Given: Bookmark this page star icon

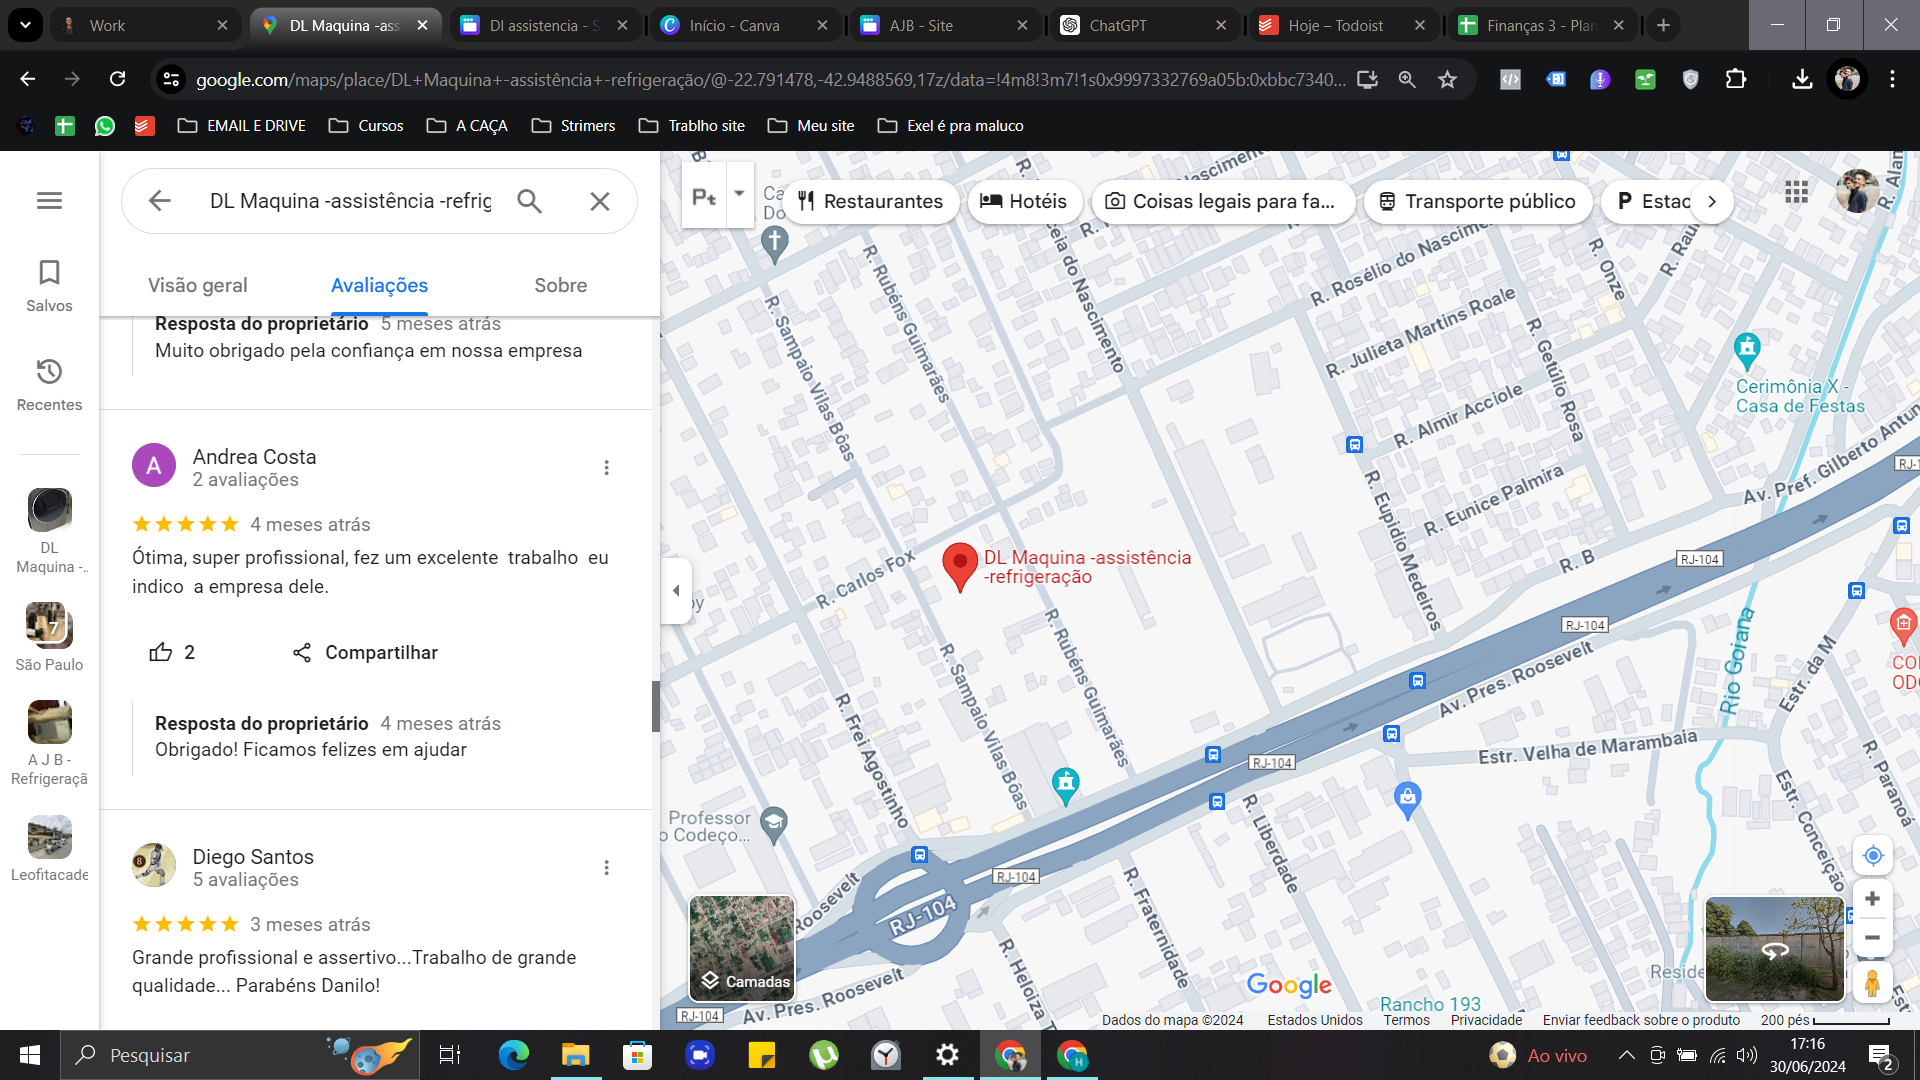Looking at the screenshot, I should [1447, 79].
